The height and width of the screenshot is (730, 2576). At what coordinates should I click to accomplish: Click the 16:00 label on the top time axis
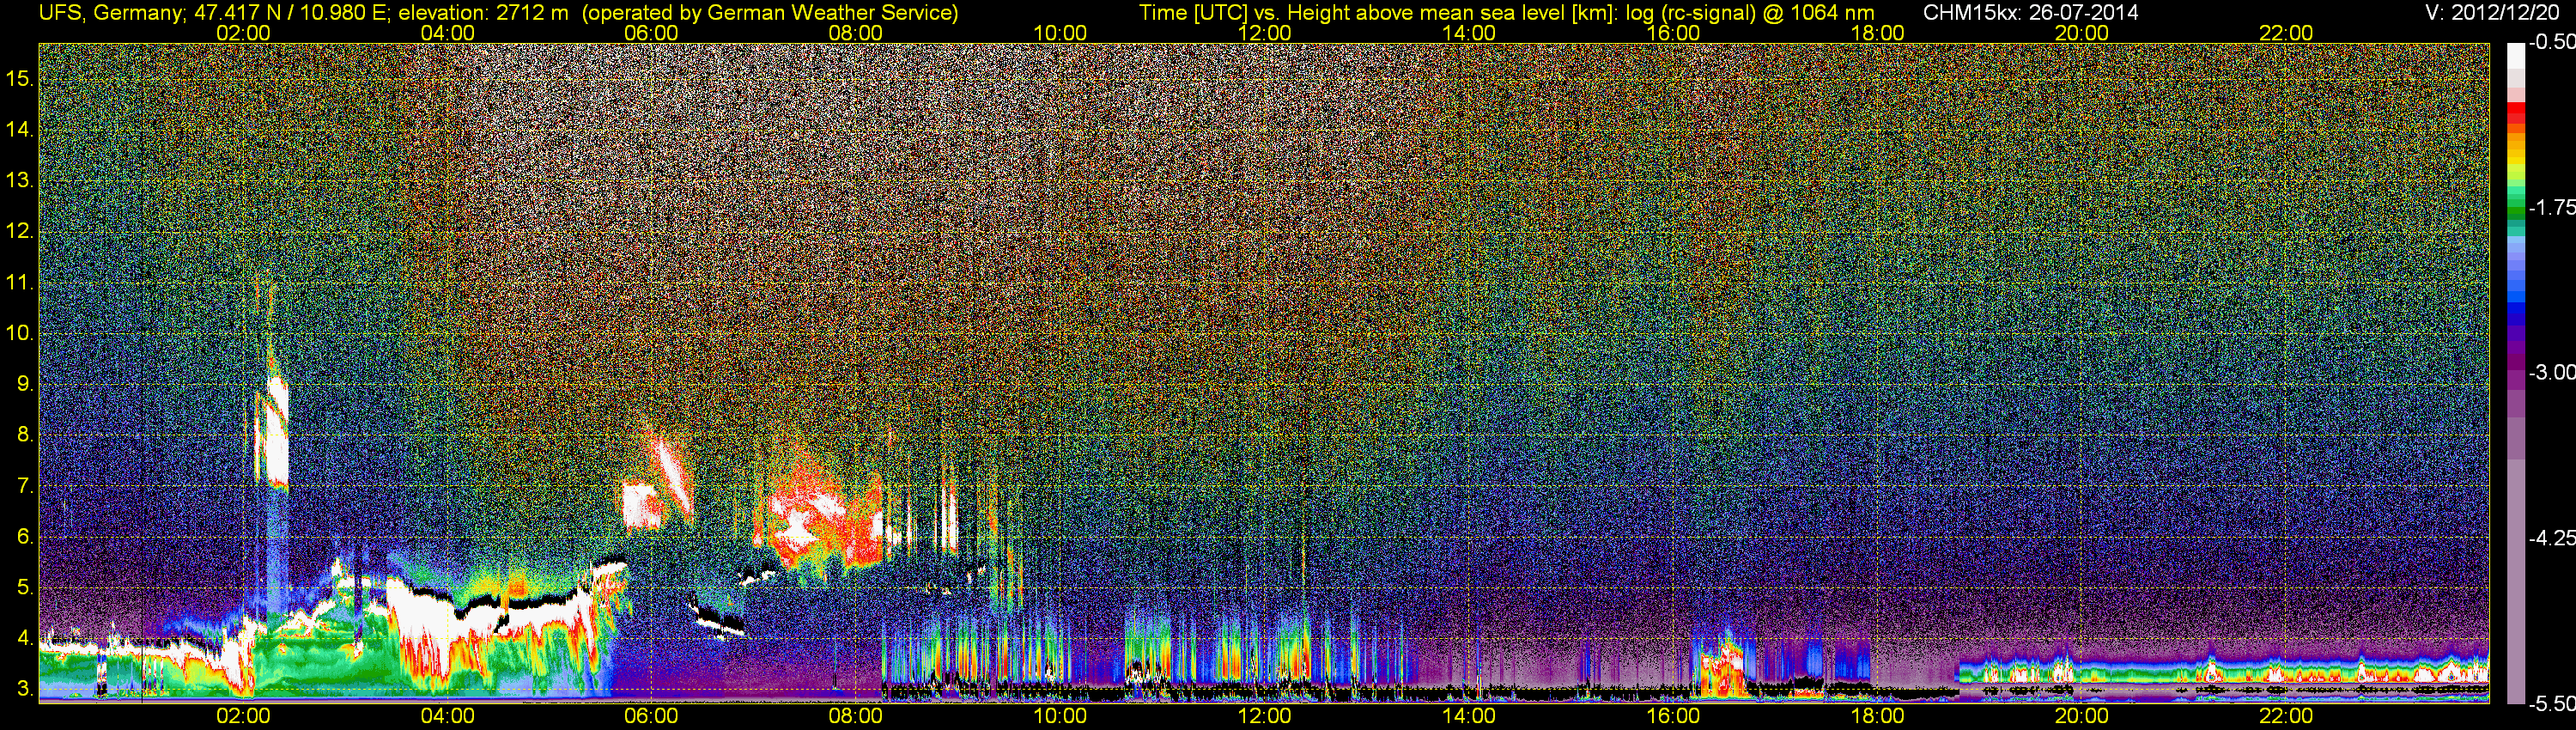click(1673, 33)
